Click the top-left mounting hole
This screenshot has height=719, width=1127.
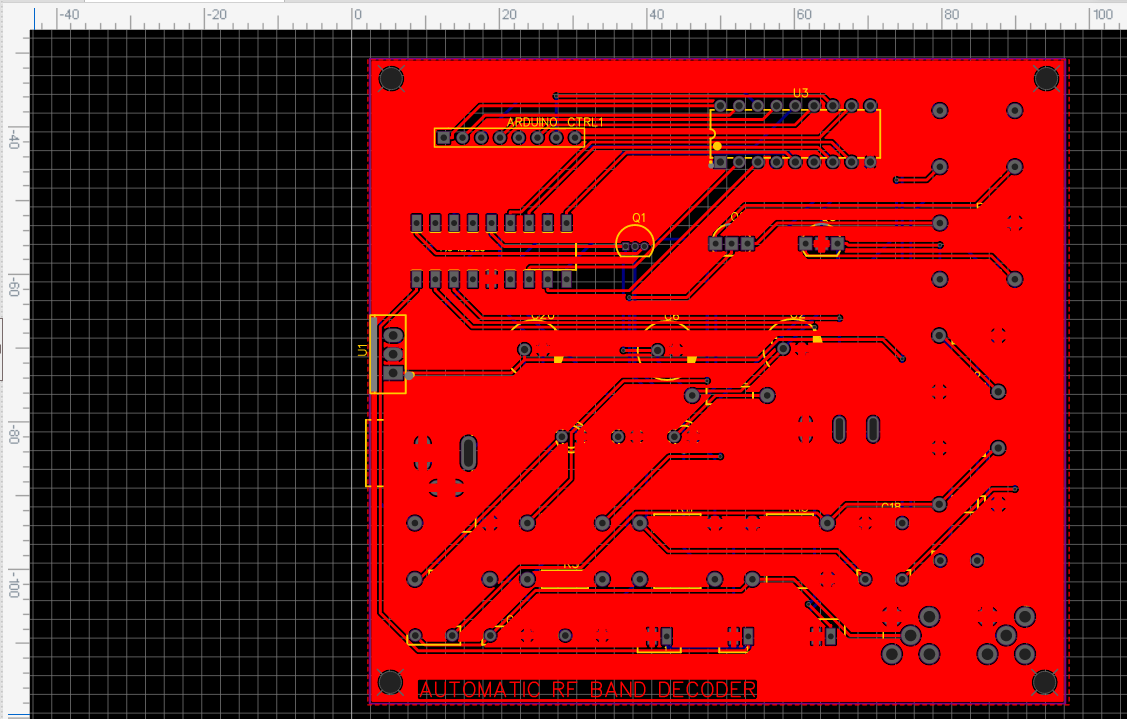[391, 78]
